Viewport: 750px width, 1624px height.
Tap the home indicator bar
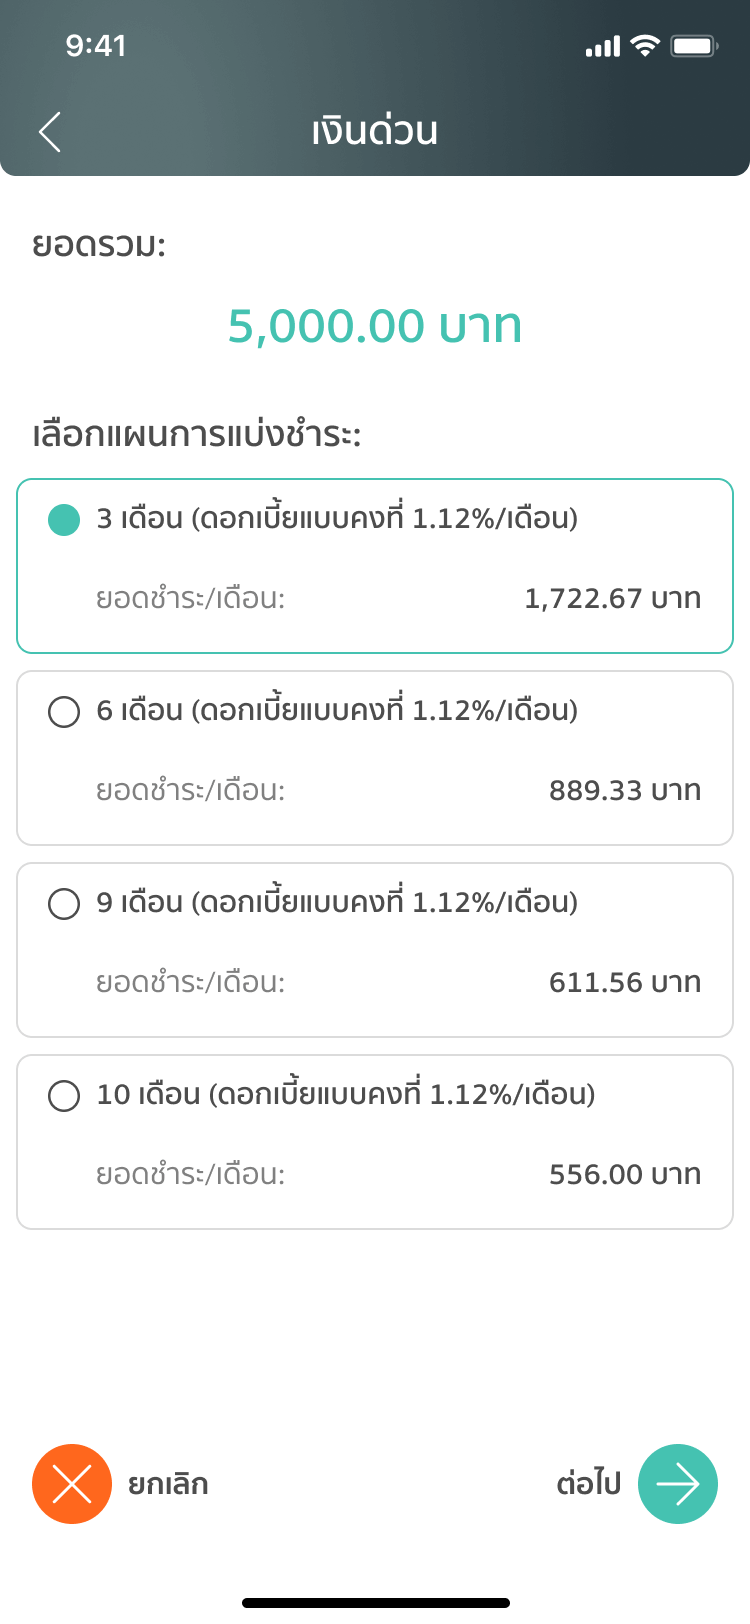pyautogui.click(x=375, y=1603)
